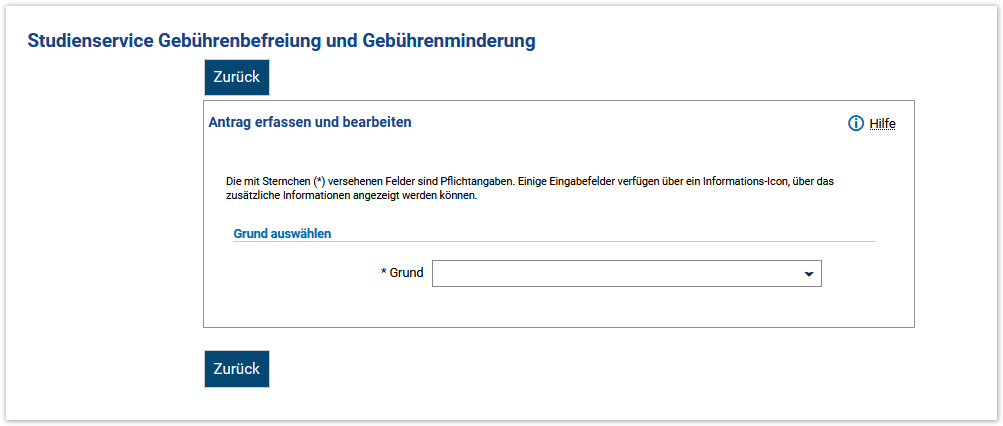The image size is (1003, 426).
Task: Click the 'Grund auswählen' section heading
Action: 282,233
